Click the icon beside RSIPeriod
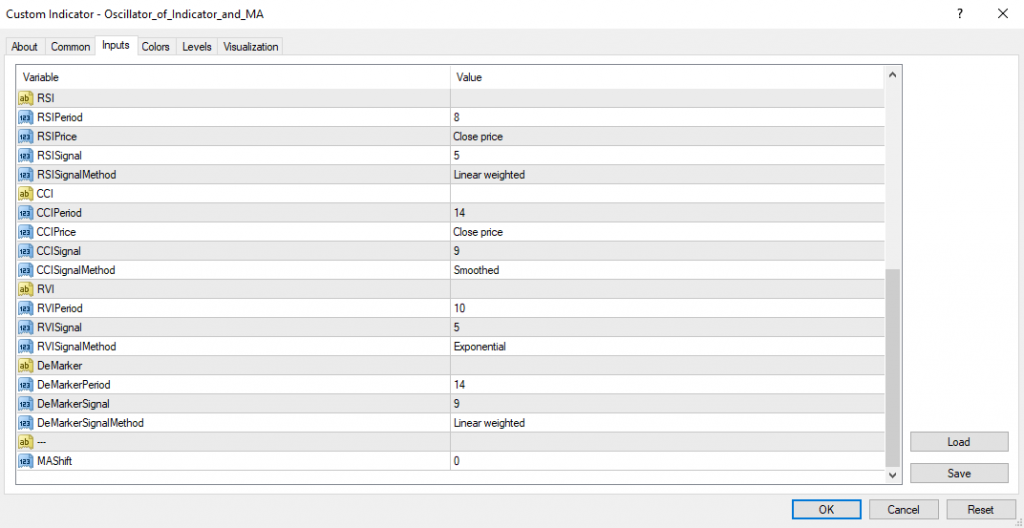 coord(26,117)
